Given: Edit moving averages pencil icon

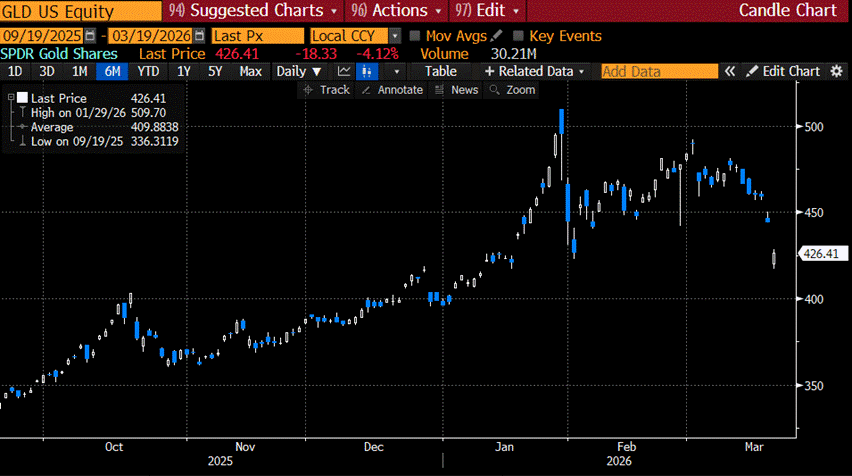Looking at the screenshot, I should (497, 36).
